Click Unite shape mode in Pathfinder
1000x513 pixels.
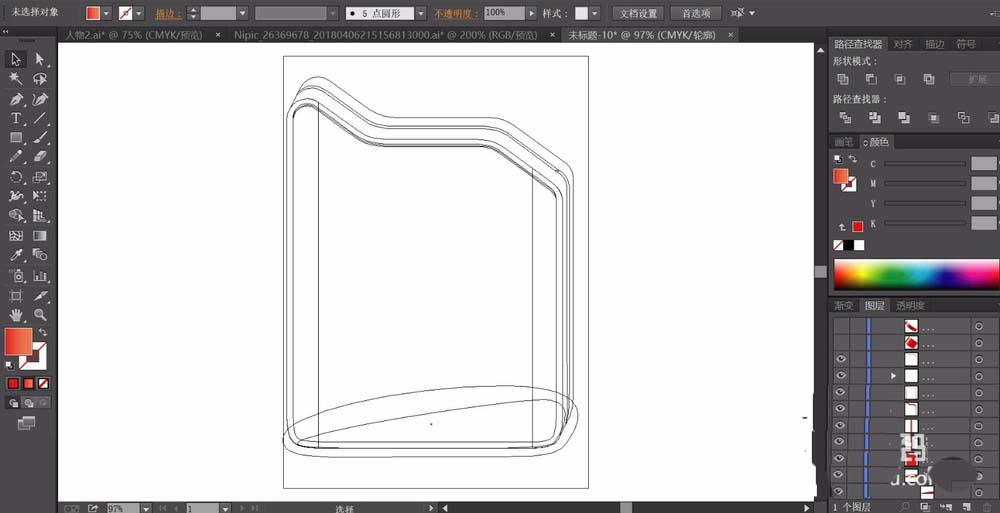(x=842, y=79)
